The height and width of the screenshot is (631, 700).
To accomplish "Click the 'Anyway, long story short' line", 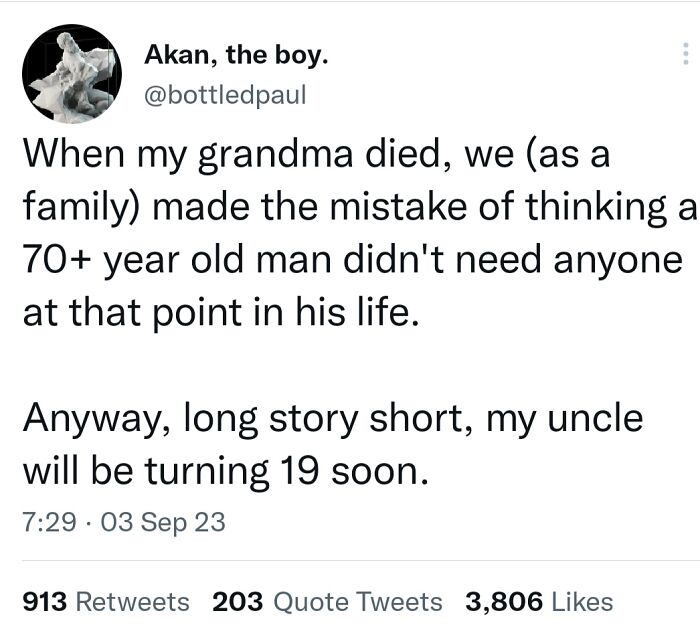I will coord(331,416).
